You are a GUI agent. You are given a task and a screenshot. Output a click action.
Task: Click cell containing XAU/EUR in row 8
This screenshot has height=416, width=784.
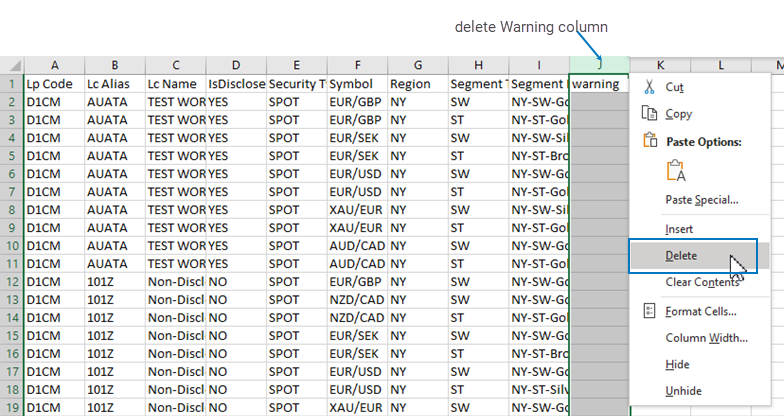[x=356, y=210]
